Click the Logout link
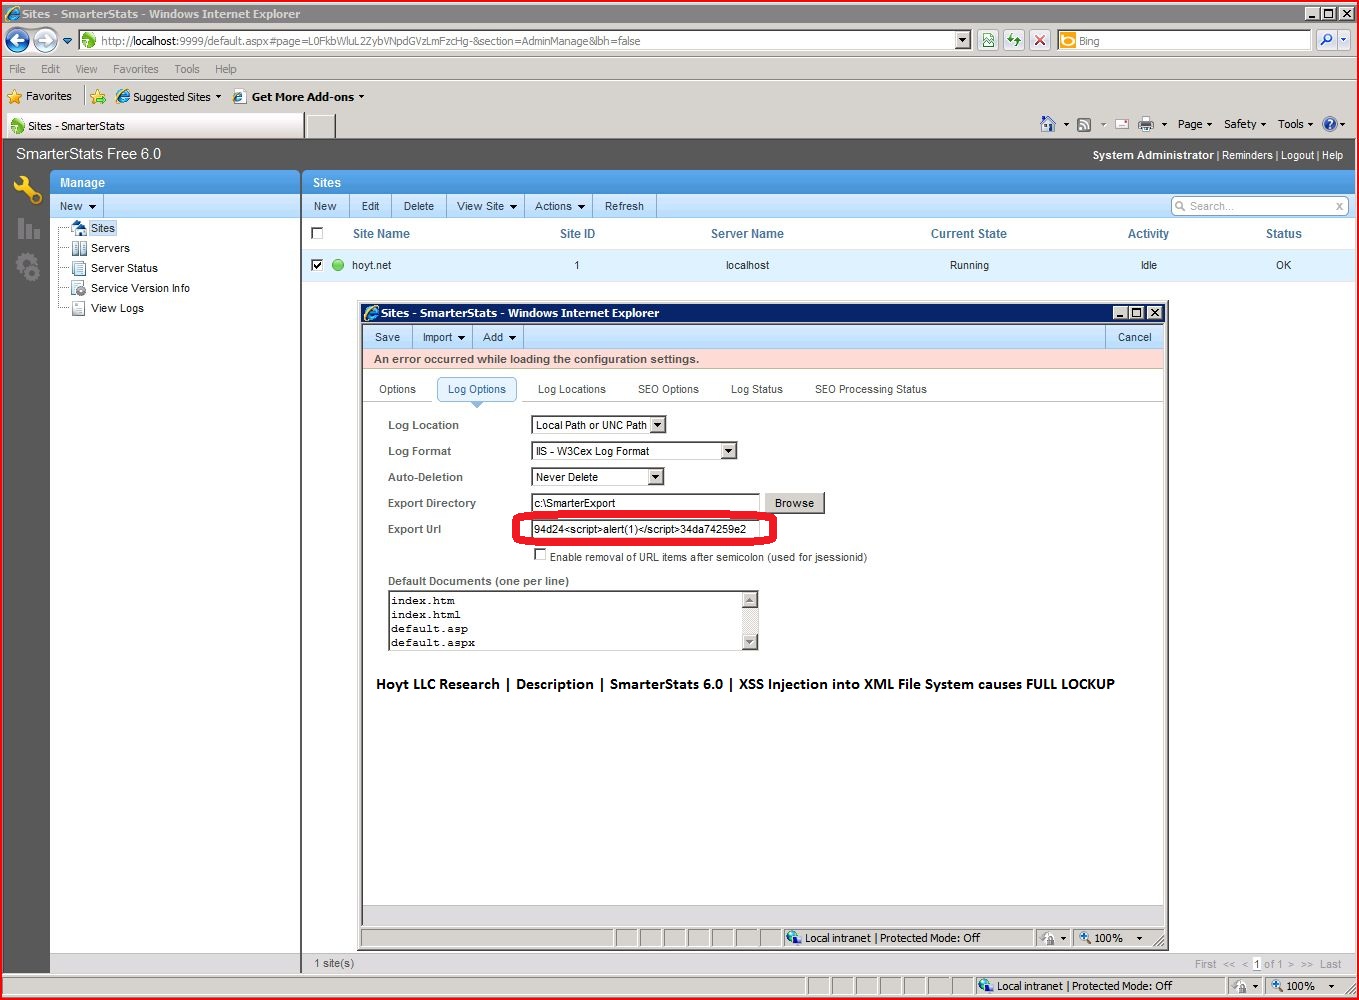This screenshot has height=1000, width=1359. click(1297, 155)
